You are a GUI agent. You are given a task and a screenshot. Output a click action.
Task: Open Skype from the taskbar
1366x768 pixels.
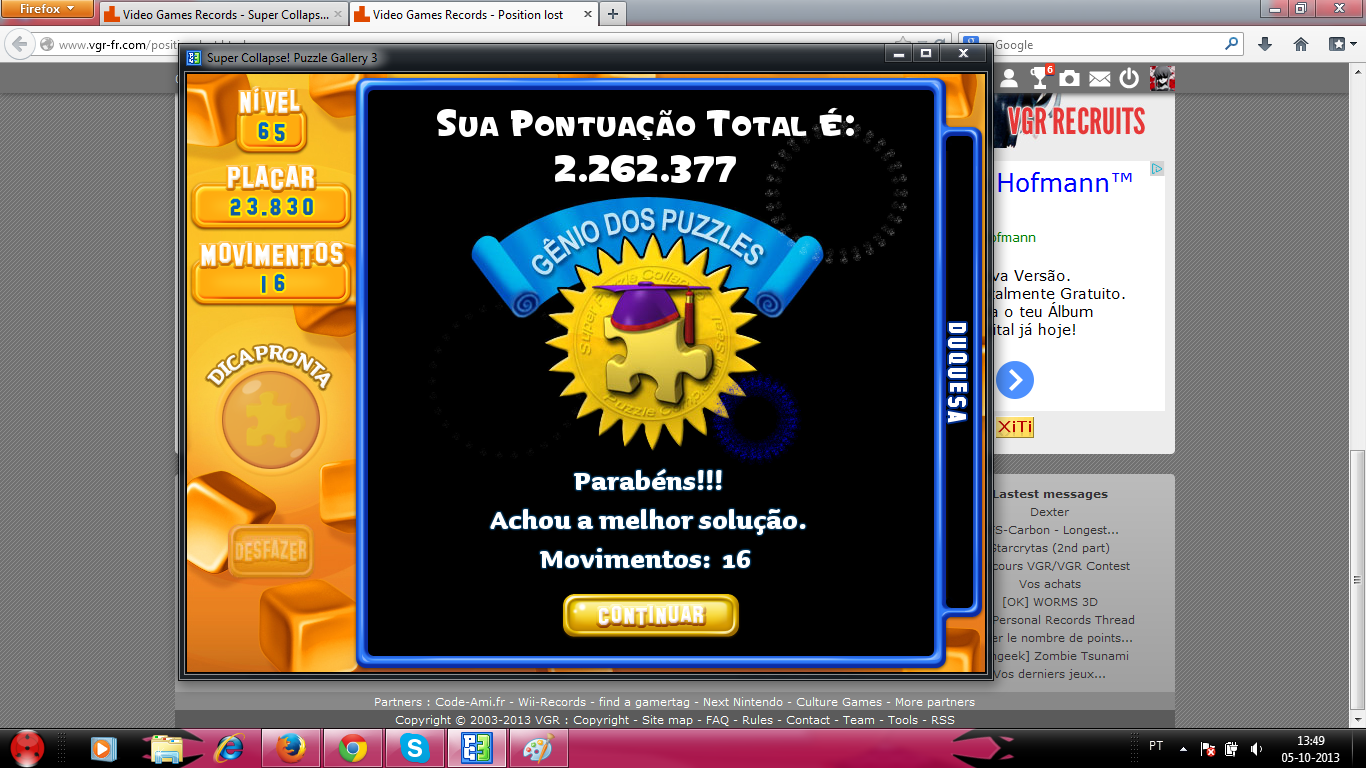(x=414, y=748)
